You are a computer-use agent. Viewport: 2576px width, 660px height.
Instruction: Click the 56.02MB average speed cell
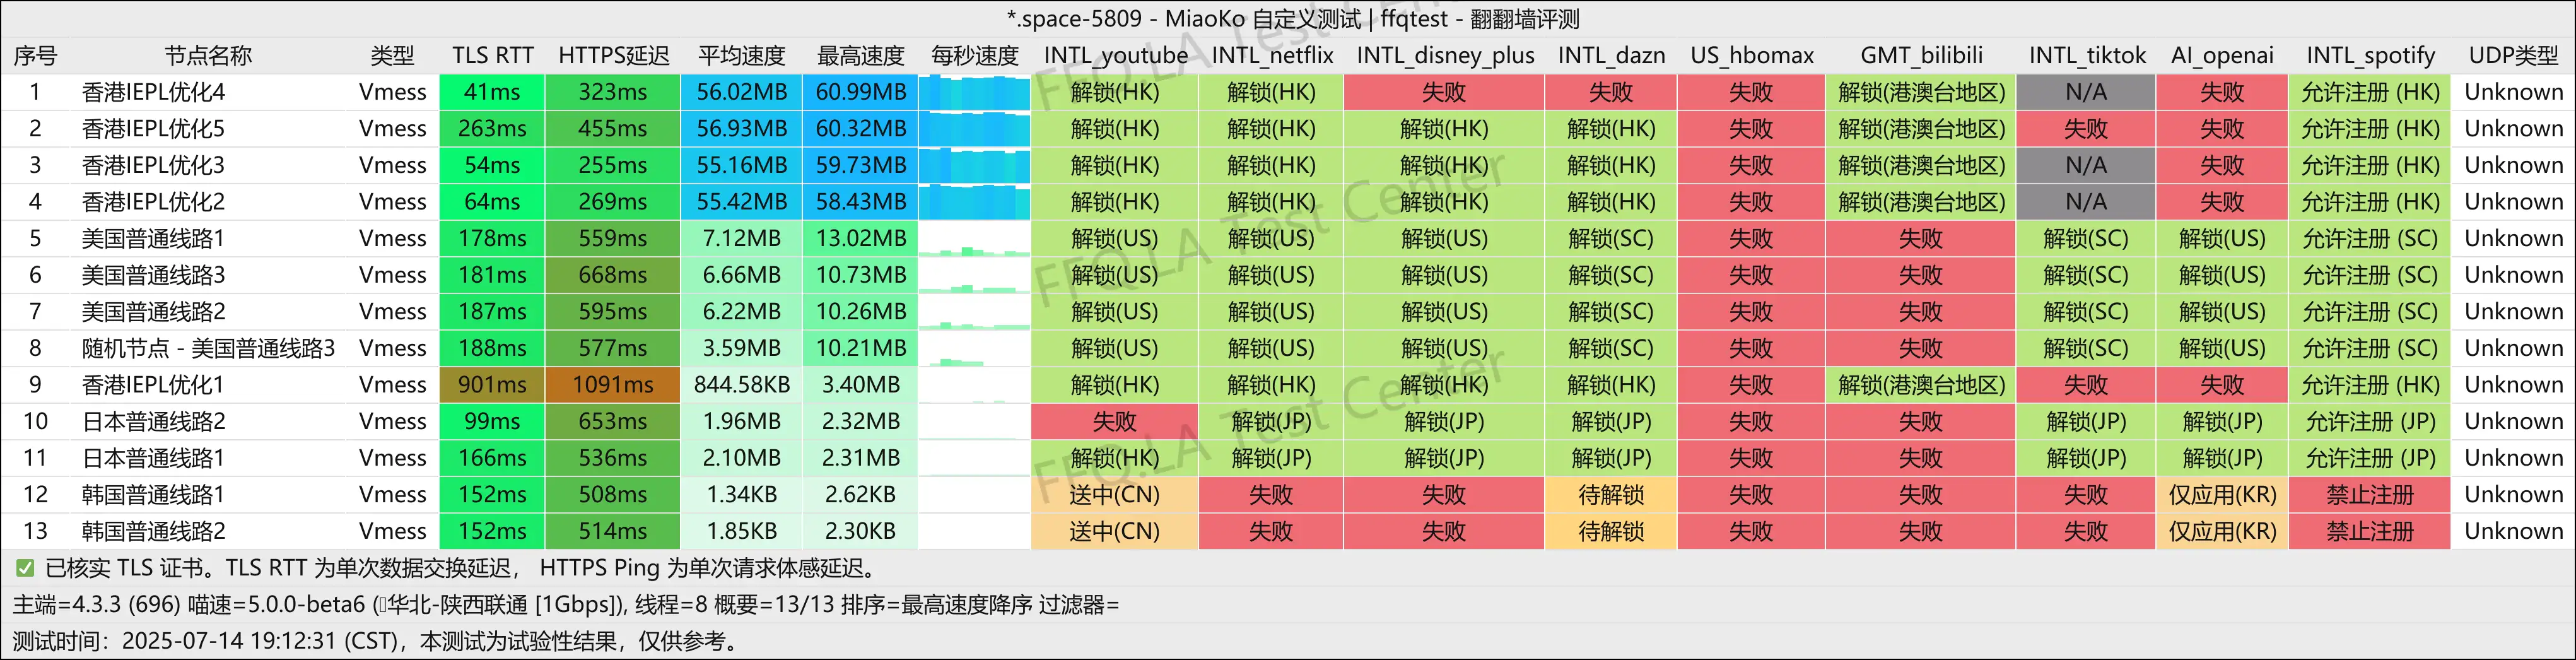[741, 92]
